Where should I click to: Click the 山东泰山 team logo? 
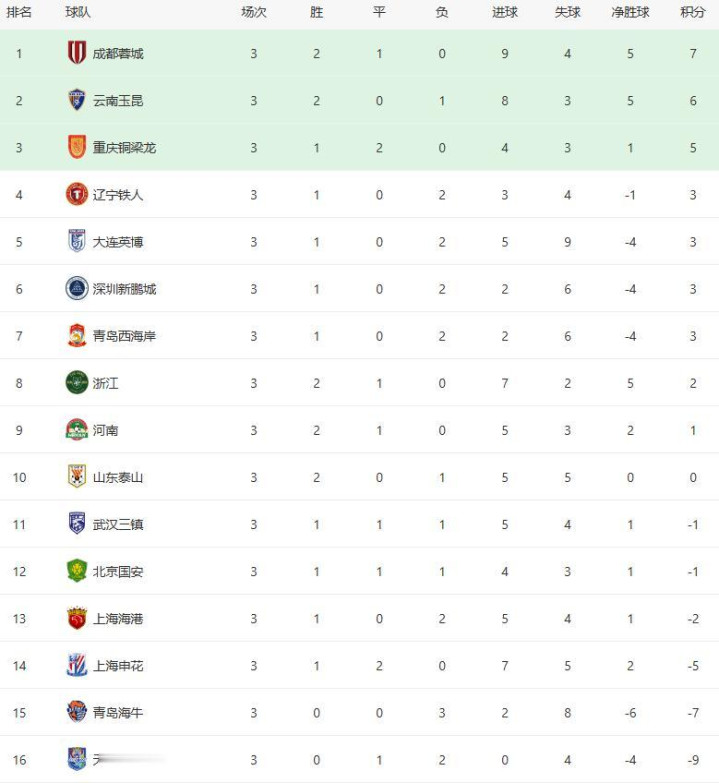77,477
